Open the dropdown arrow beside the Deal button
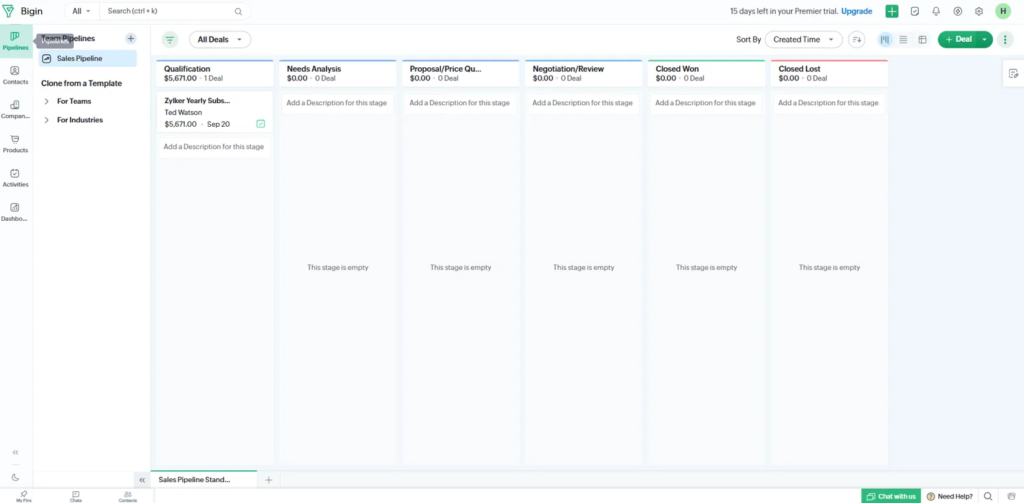 click(984, 39)
